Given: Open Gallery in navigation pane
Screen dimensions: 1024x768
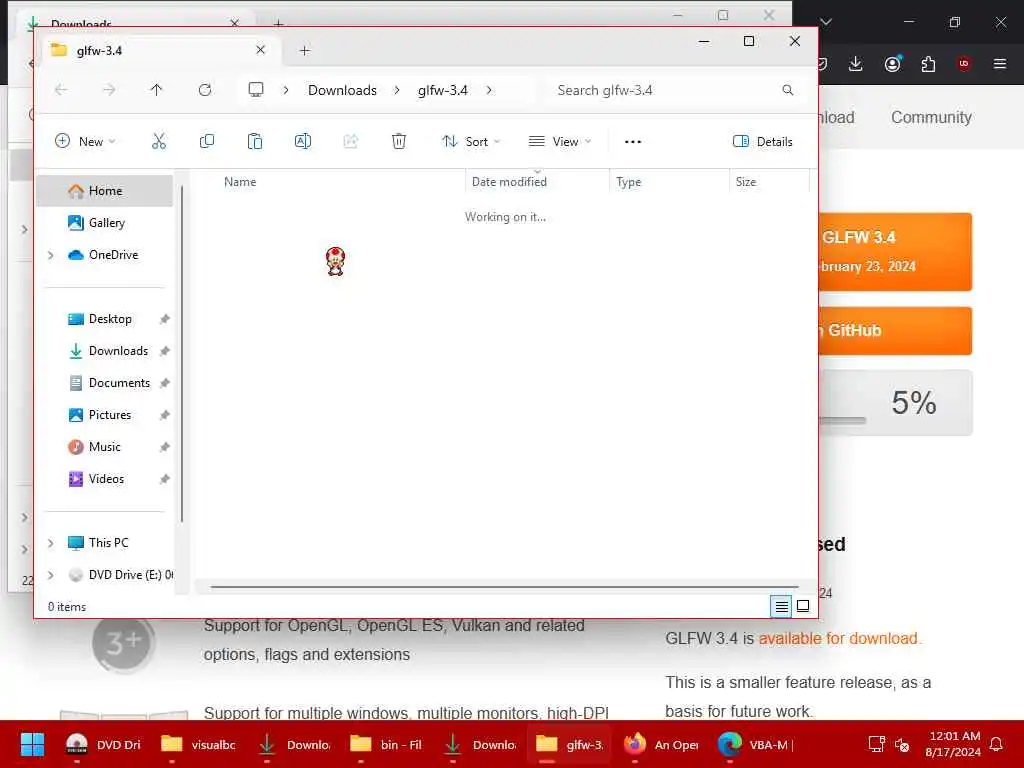Looking at the screenshot, I should click(x=104, y=223).
